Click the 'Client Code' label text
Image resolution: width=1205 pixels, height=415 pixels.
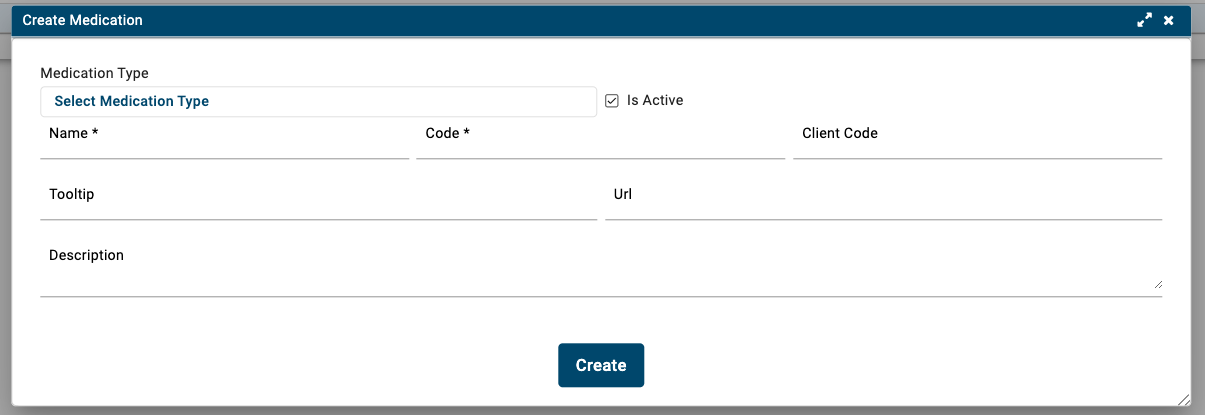coord(839,133)
